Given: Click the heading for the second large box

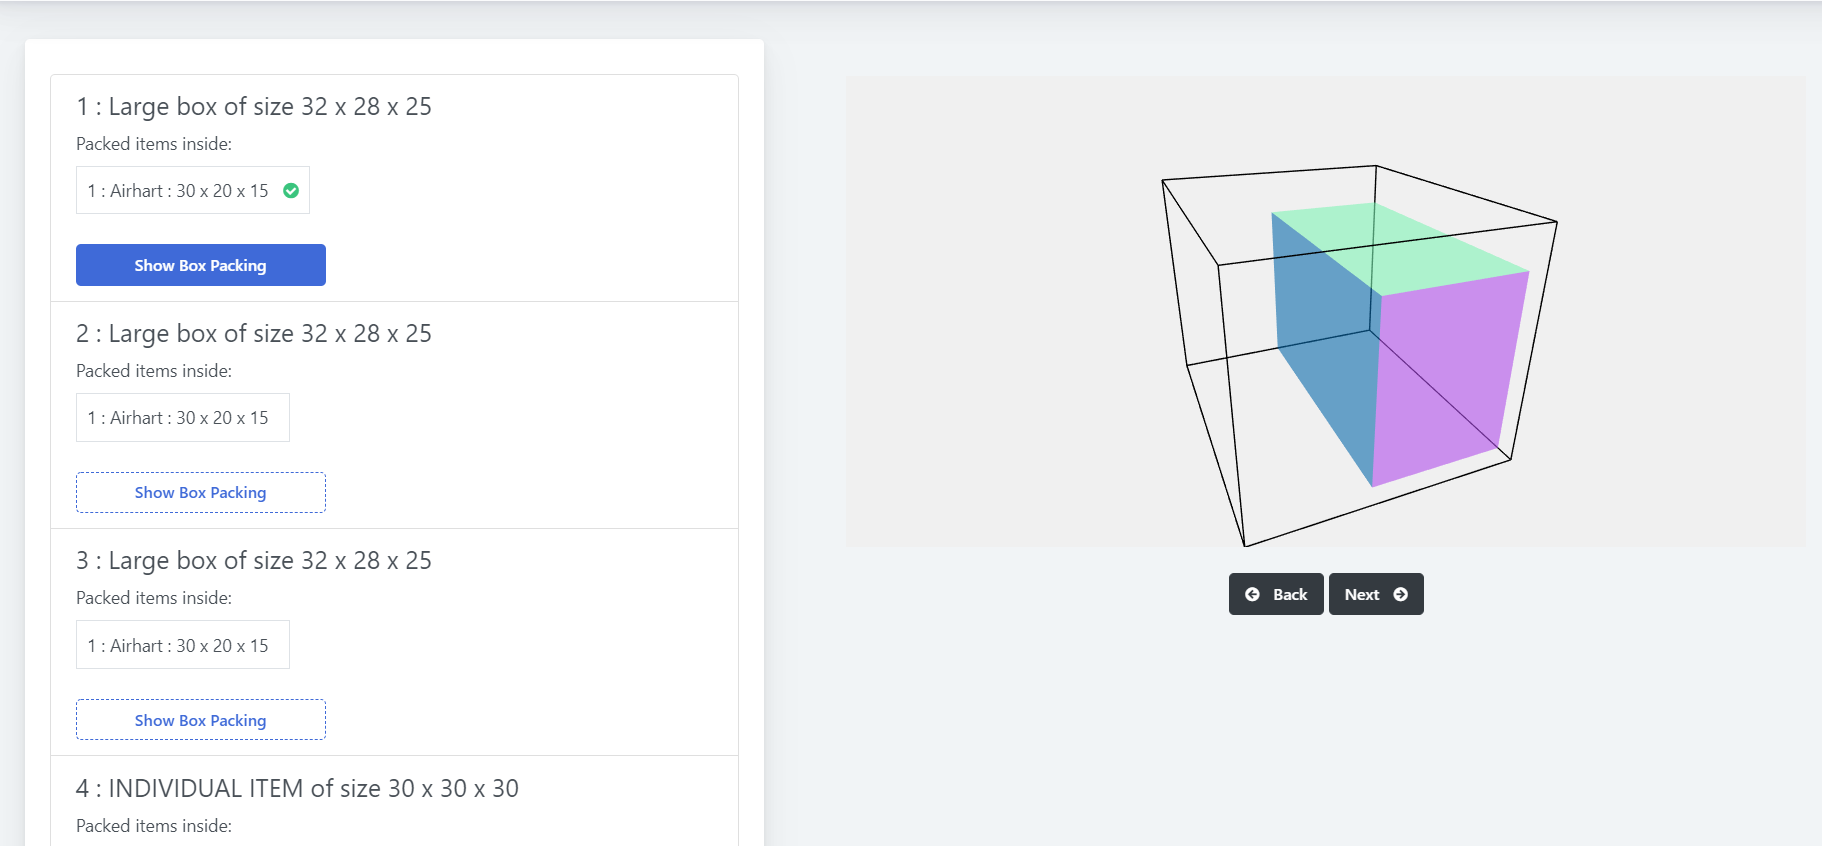Looking at the screenshot, I should pos(254,334).
